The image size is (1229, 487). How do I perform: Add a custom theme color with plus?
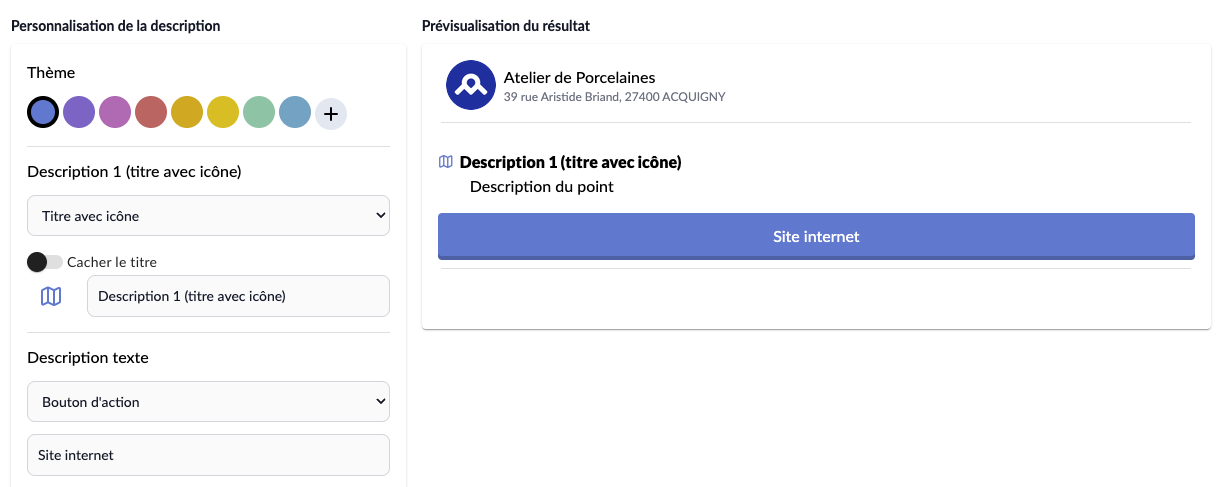(331, 113)
